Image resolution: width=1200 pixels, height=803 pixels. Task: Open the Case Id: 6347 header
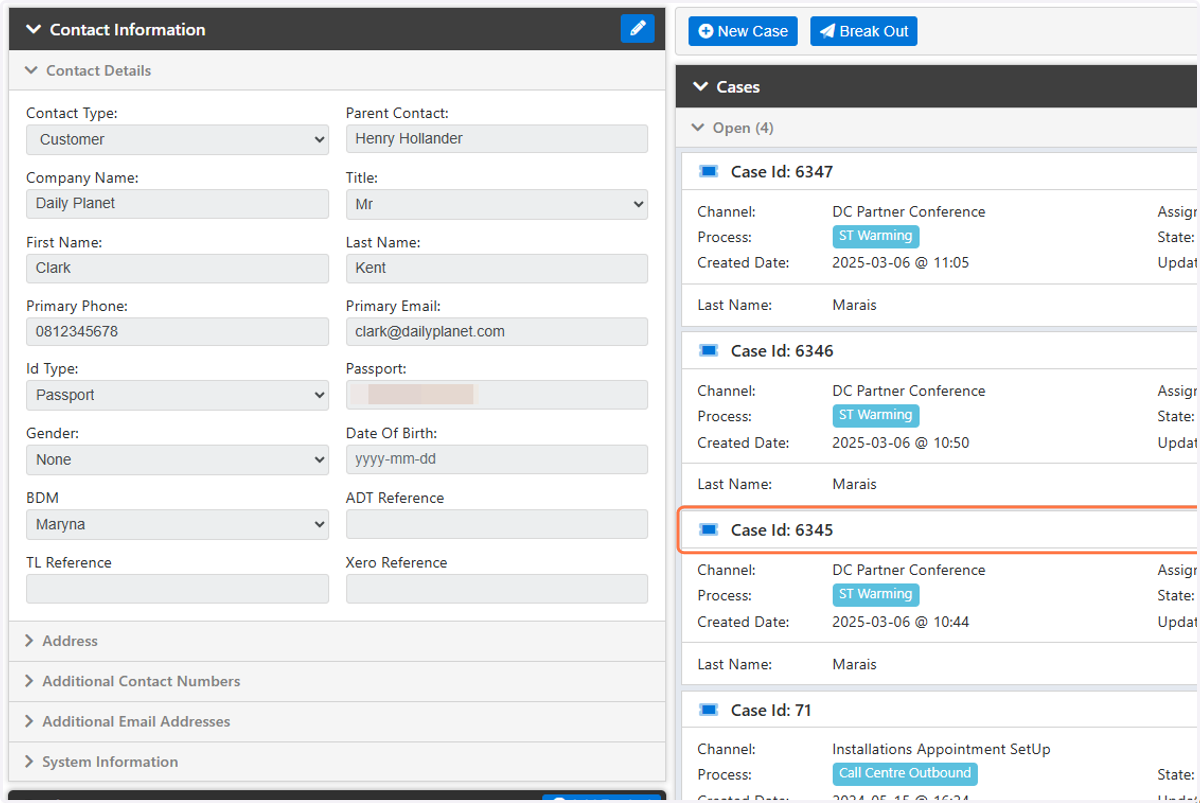click(940, 172)
